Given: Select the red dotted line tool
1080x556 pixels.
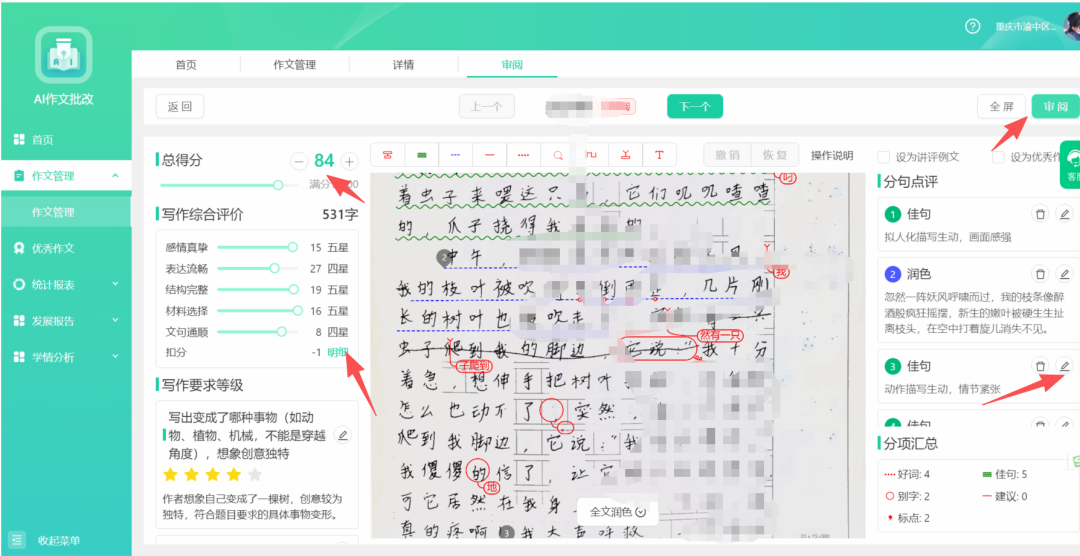Looking at the screenshot, I should 523,155.
